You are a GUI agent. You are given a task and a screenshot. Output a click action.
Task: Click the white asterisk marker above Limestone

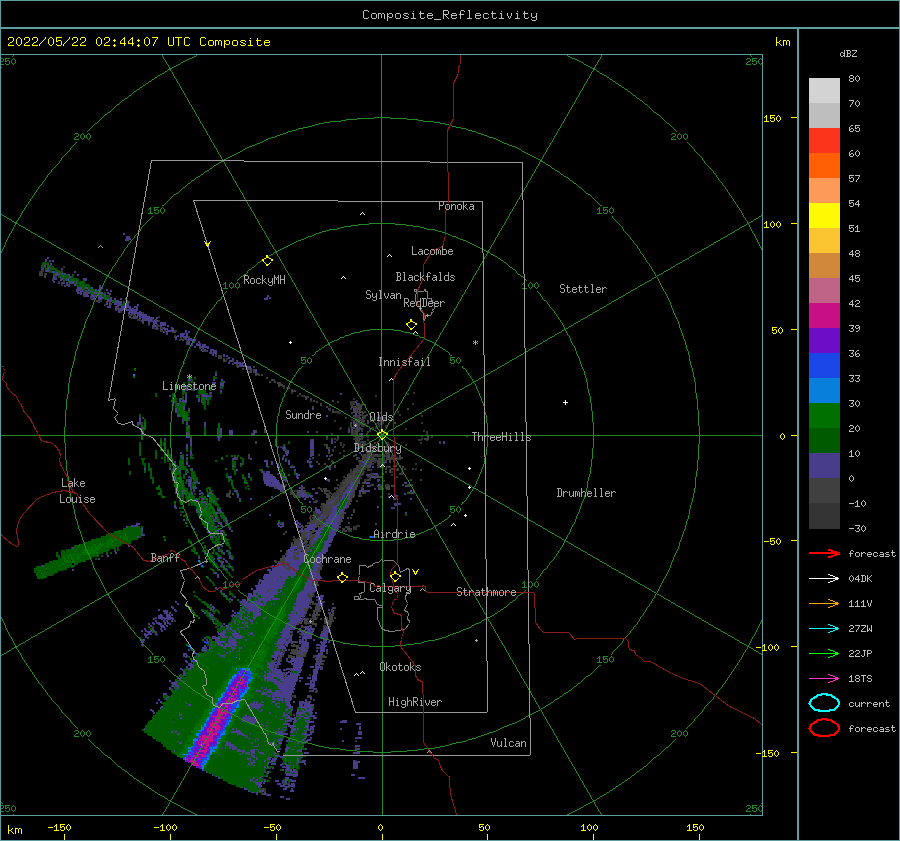[x=189, y=377]
